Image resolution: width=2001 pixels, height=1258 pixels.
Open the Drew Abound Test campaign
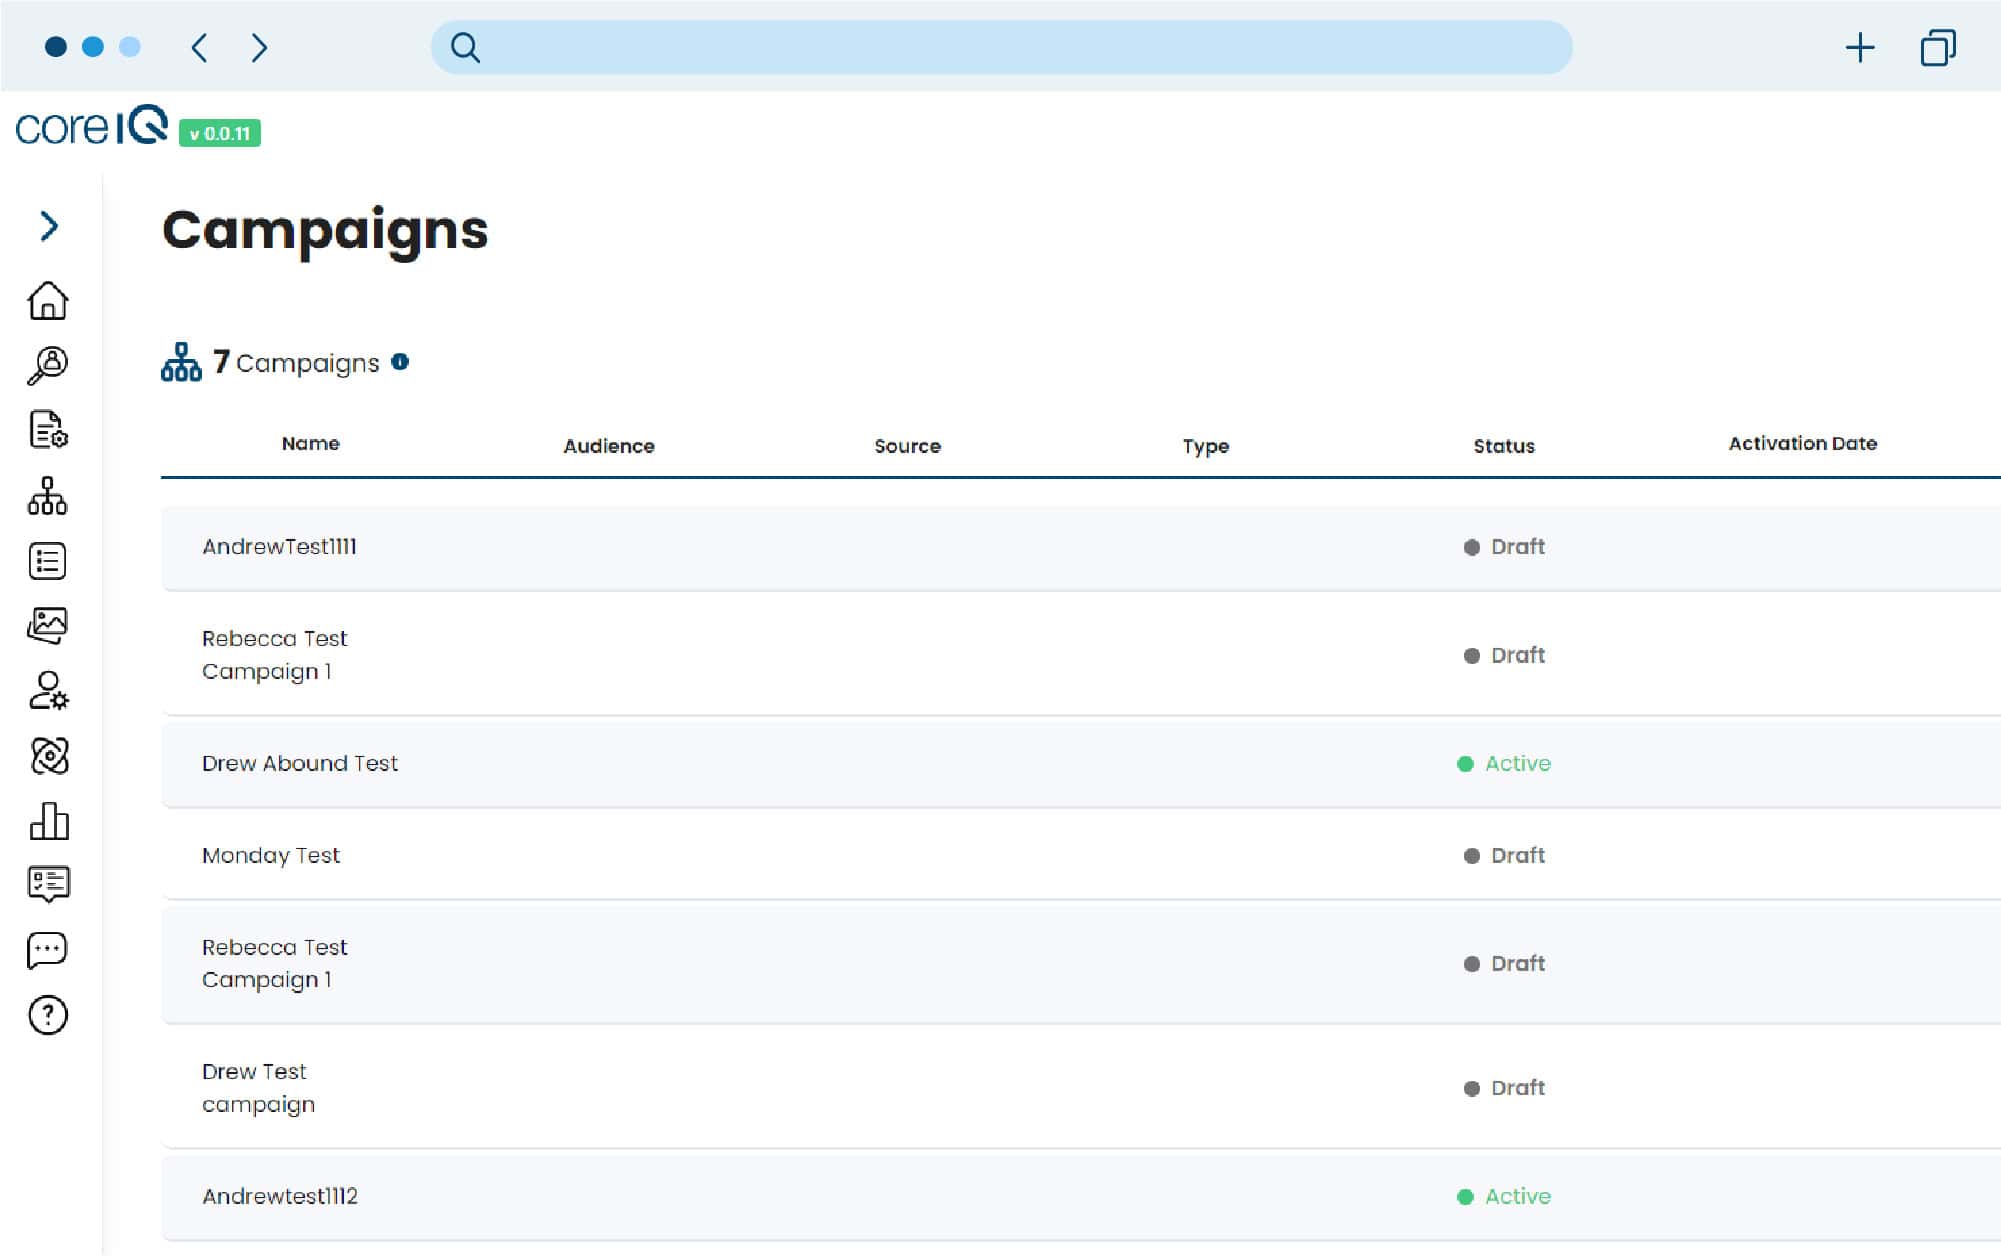[299, 764]
